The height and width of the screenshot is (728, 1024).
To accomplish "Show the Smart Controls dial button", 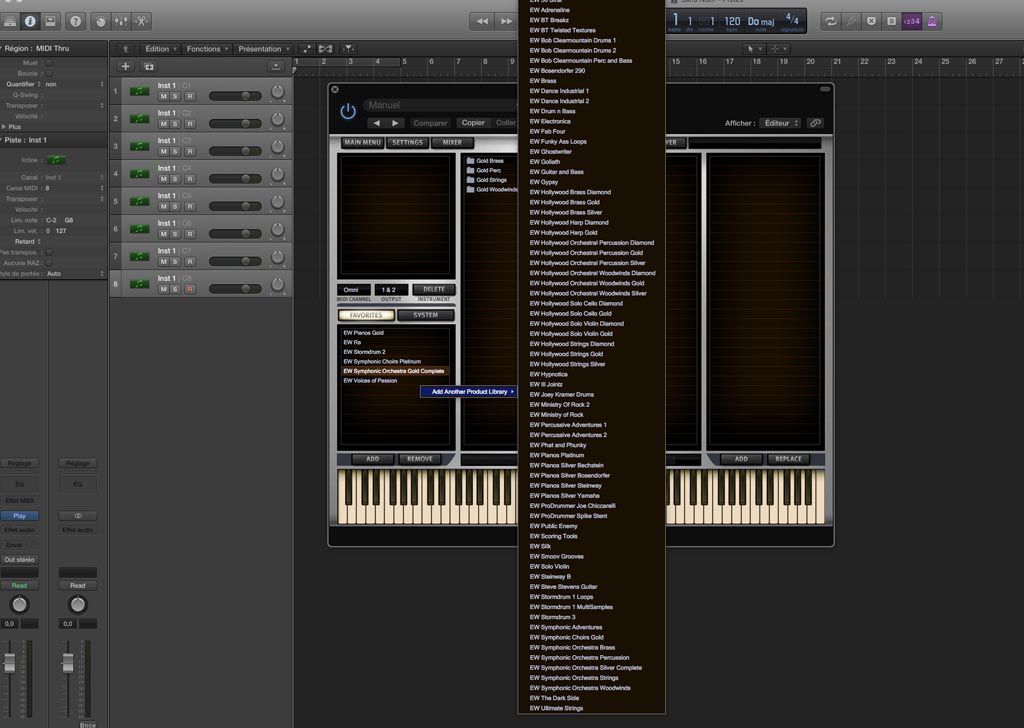I will 101,22.
